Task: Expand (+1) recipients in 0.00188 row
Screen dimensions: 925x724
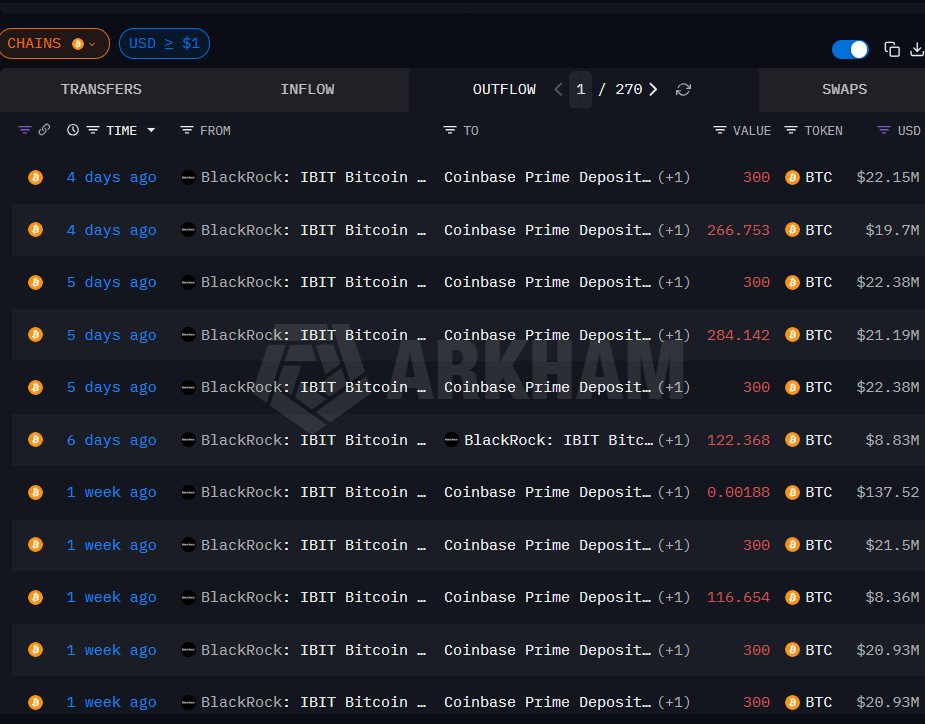Action: 674,492
